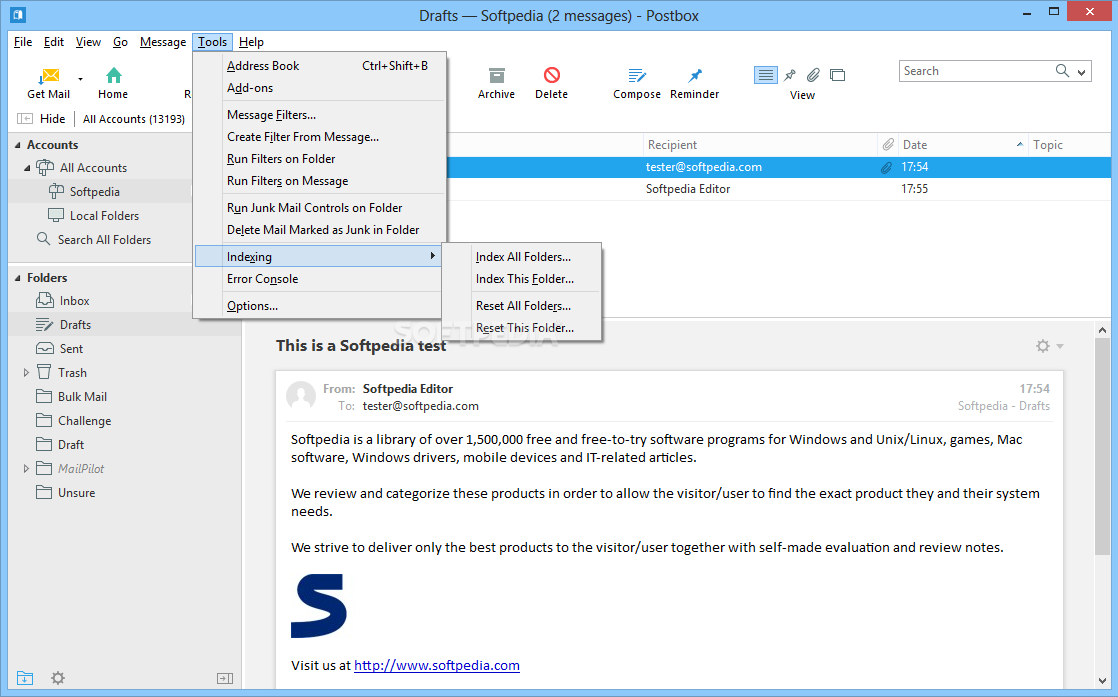Open the Trash folder

pyautogui.click(x=72, y=373)
